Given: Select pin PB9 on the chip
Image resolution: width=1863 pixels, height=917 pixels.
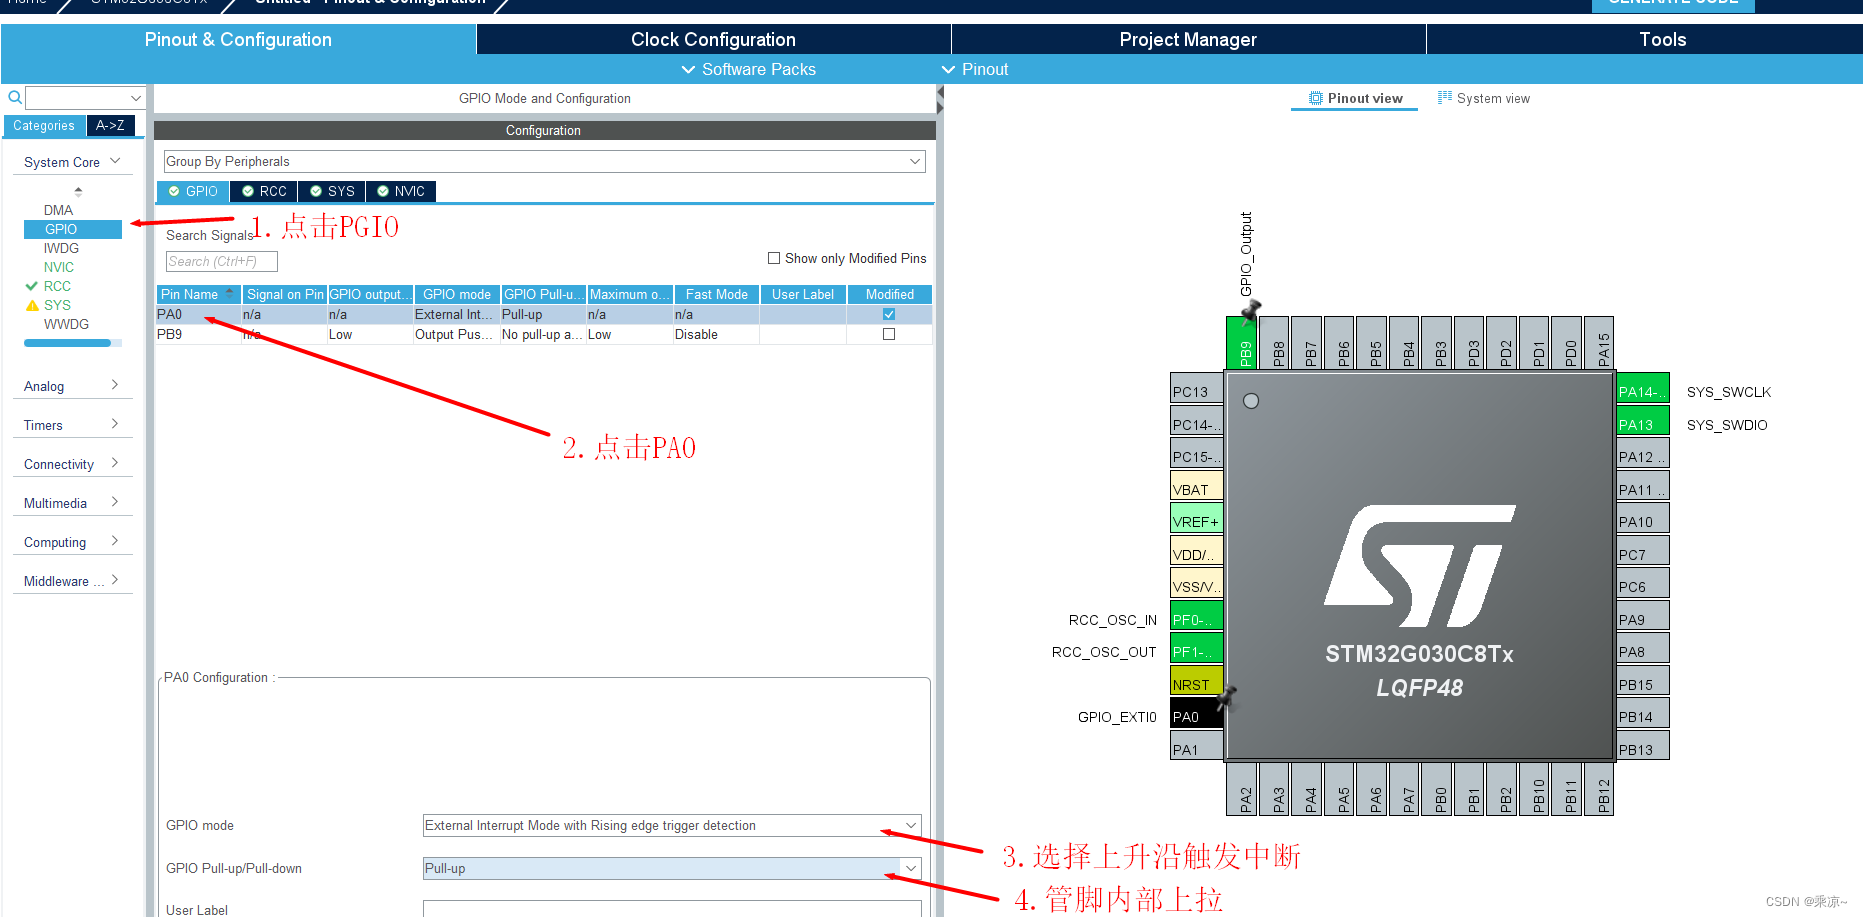Looking at the screenshot, I should coord(1241,343).
